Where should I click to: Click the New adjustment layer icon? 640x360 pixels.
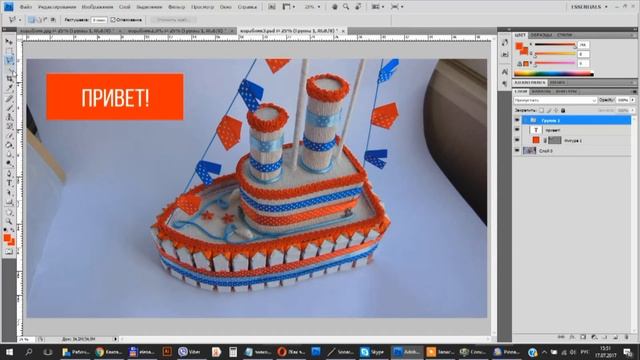[x=594, y=337]
